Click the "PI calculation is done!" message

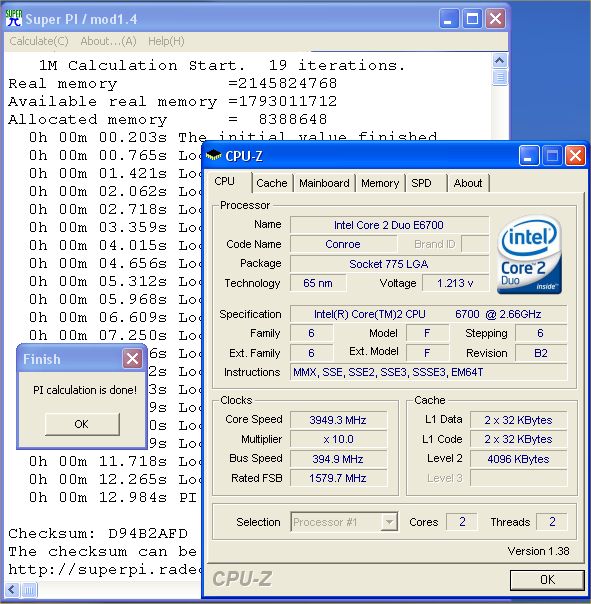(85, 390)
